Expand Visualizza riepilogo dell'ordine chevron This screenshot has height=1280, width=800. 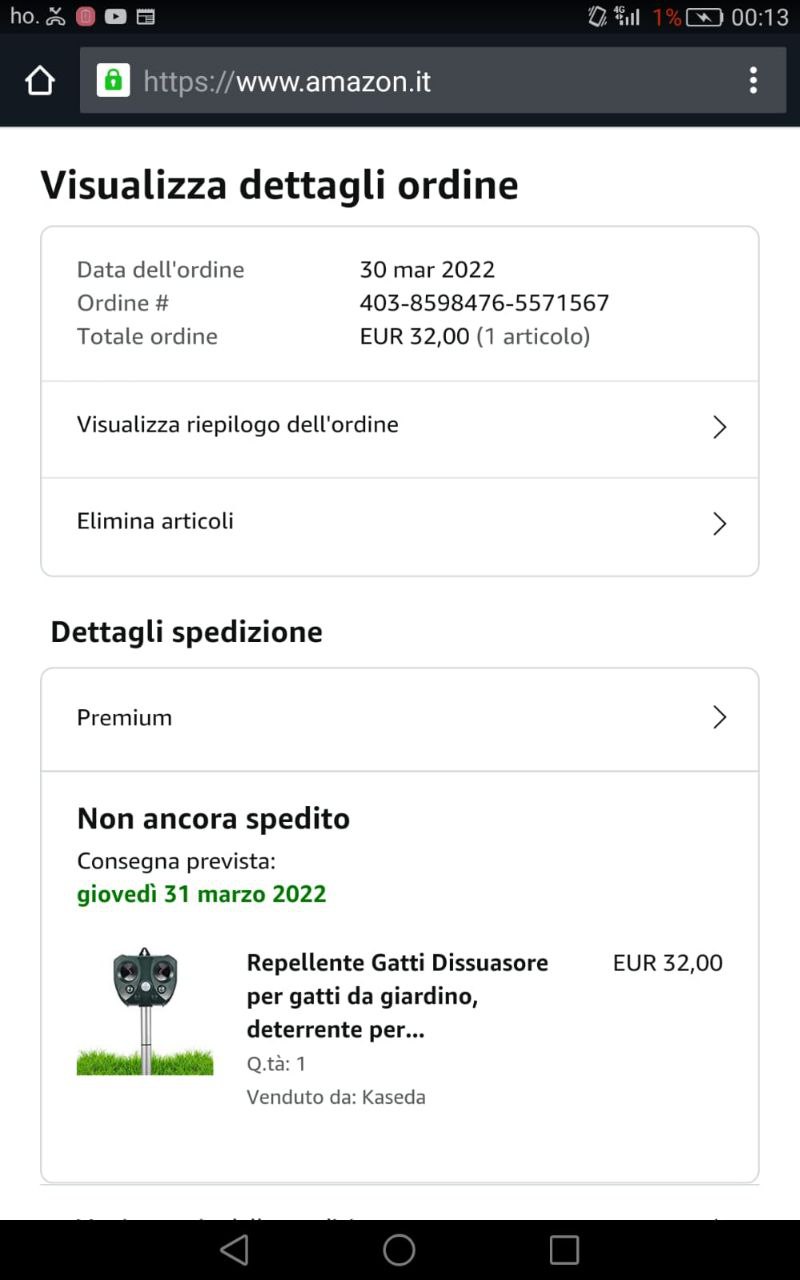(x=719, y=428)
